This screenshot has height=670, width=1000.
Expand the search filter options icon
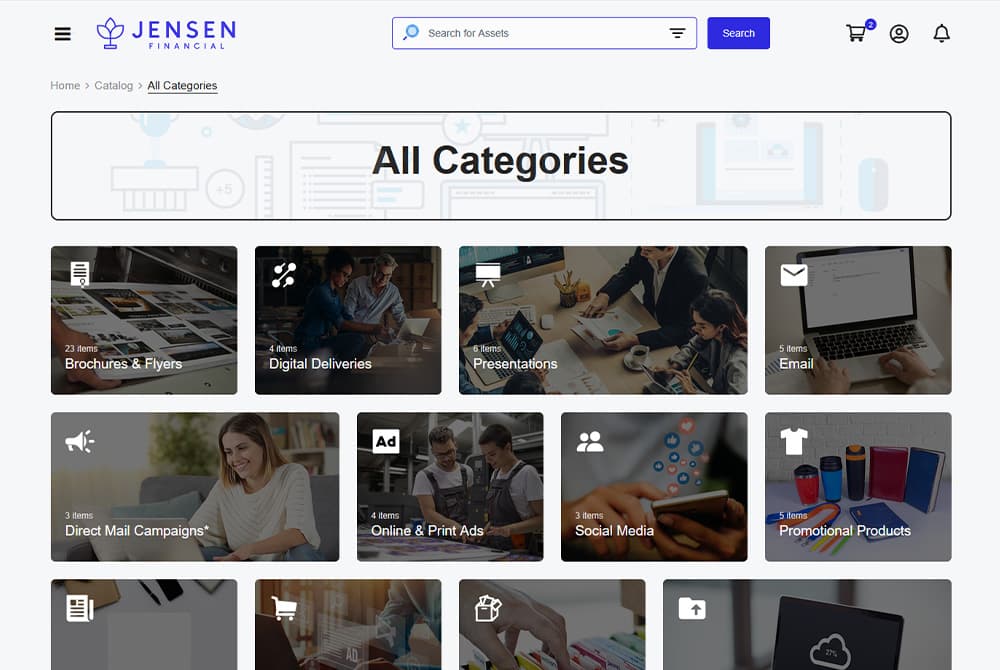[677, 33]
